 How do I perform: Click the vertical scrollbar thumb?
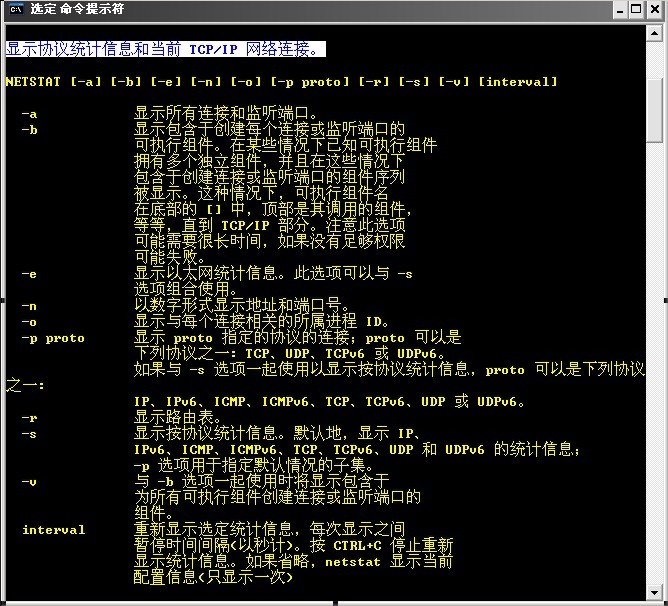(x=654, y=110)
